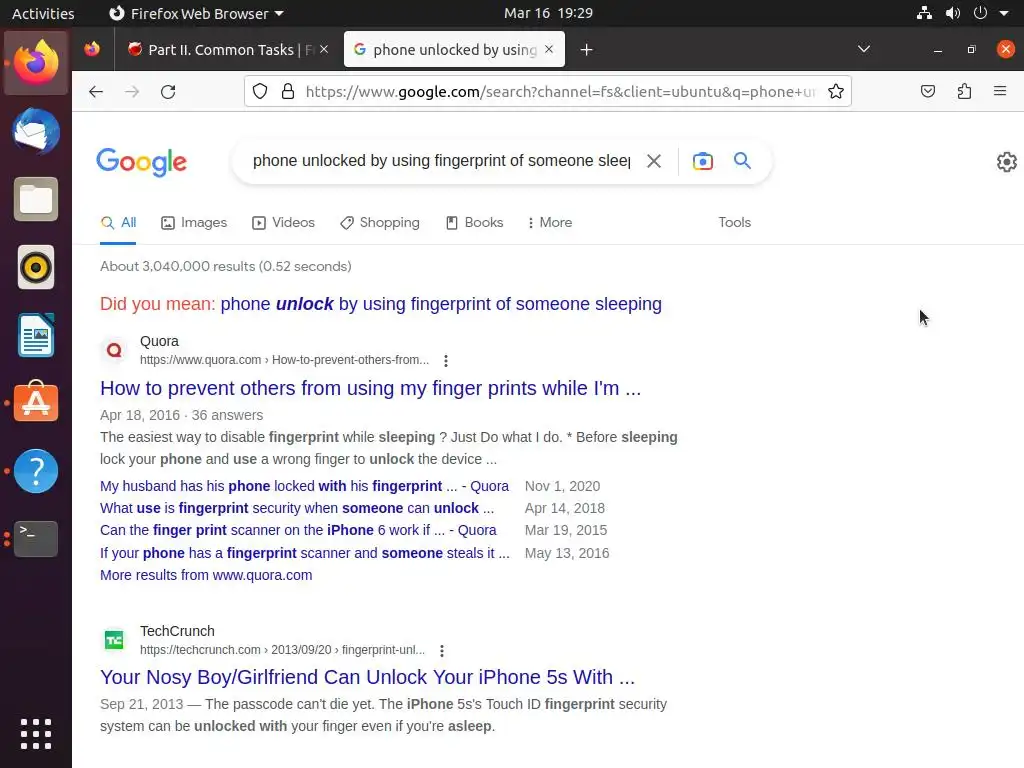This screenshot has height=768, width=1024.
Task: Expand the list all tabs chevron
Action: tap(863, 50)
